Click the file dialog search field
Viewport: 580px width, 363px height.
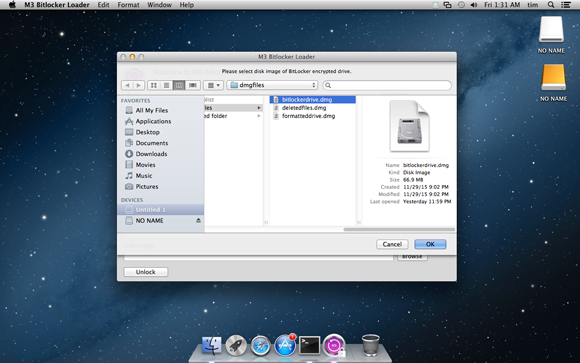(387, 85)
